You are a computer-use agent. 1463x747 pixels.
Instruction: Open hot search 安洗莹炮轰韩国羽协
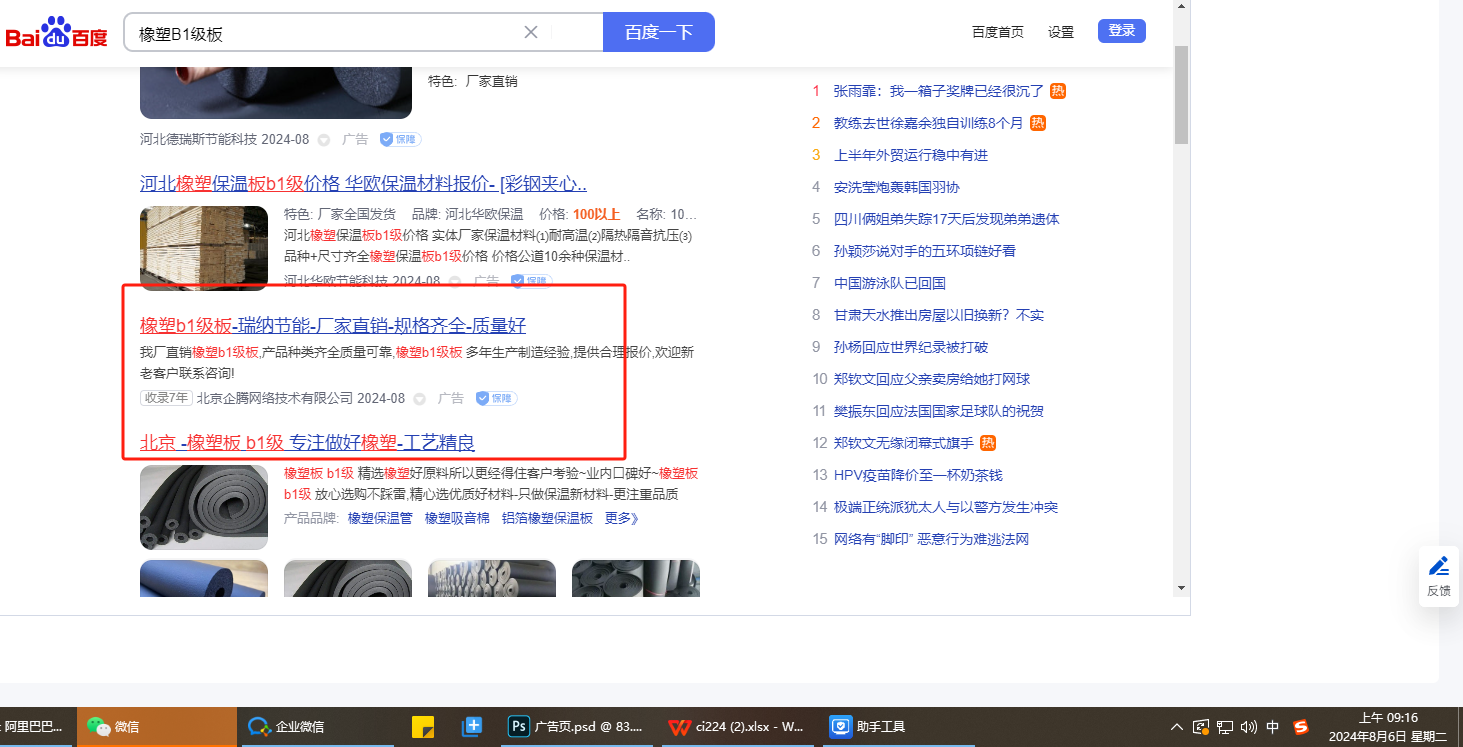point(897,187)
